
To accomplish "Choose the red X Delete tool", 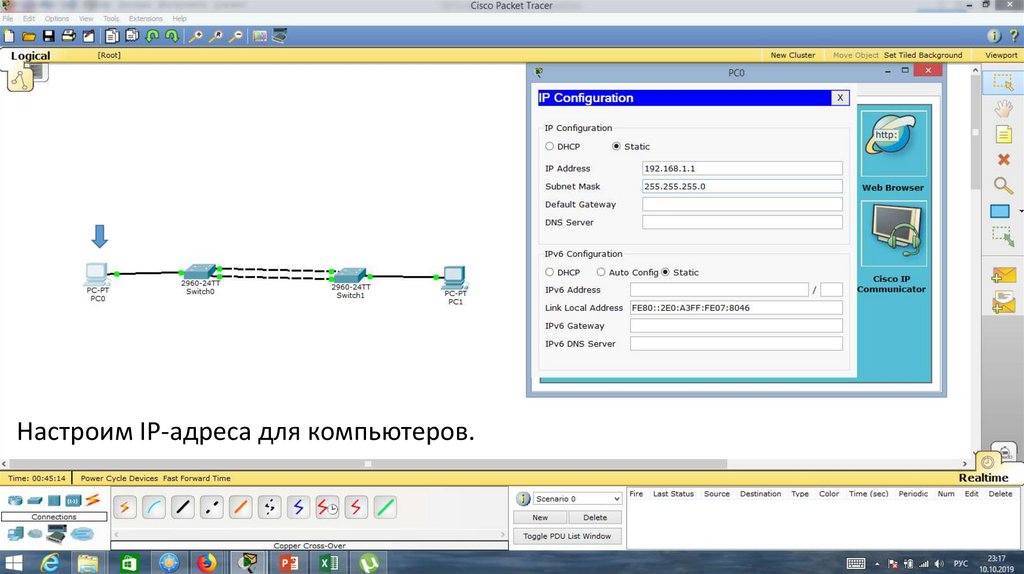I will click(x=1004, y=159).
